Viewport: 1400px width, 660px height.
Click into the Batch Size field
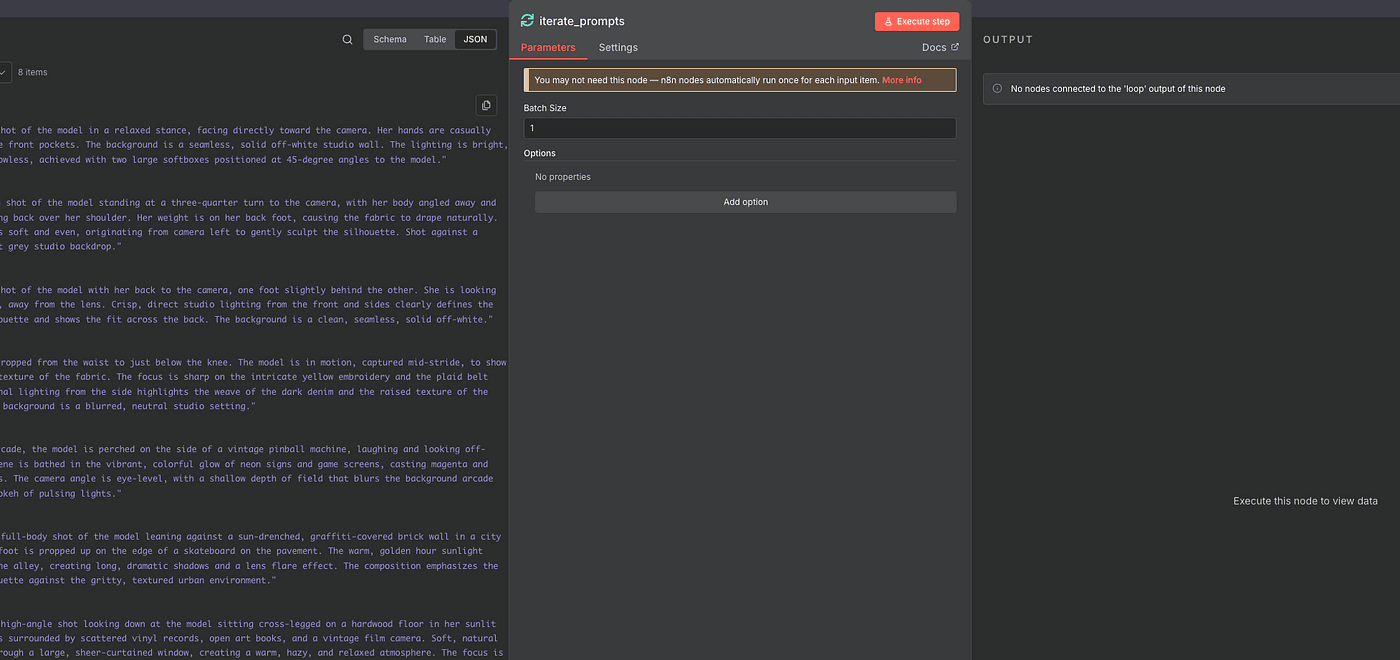(x=739, y=128)
